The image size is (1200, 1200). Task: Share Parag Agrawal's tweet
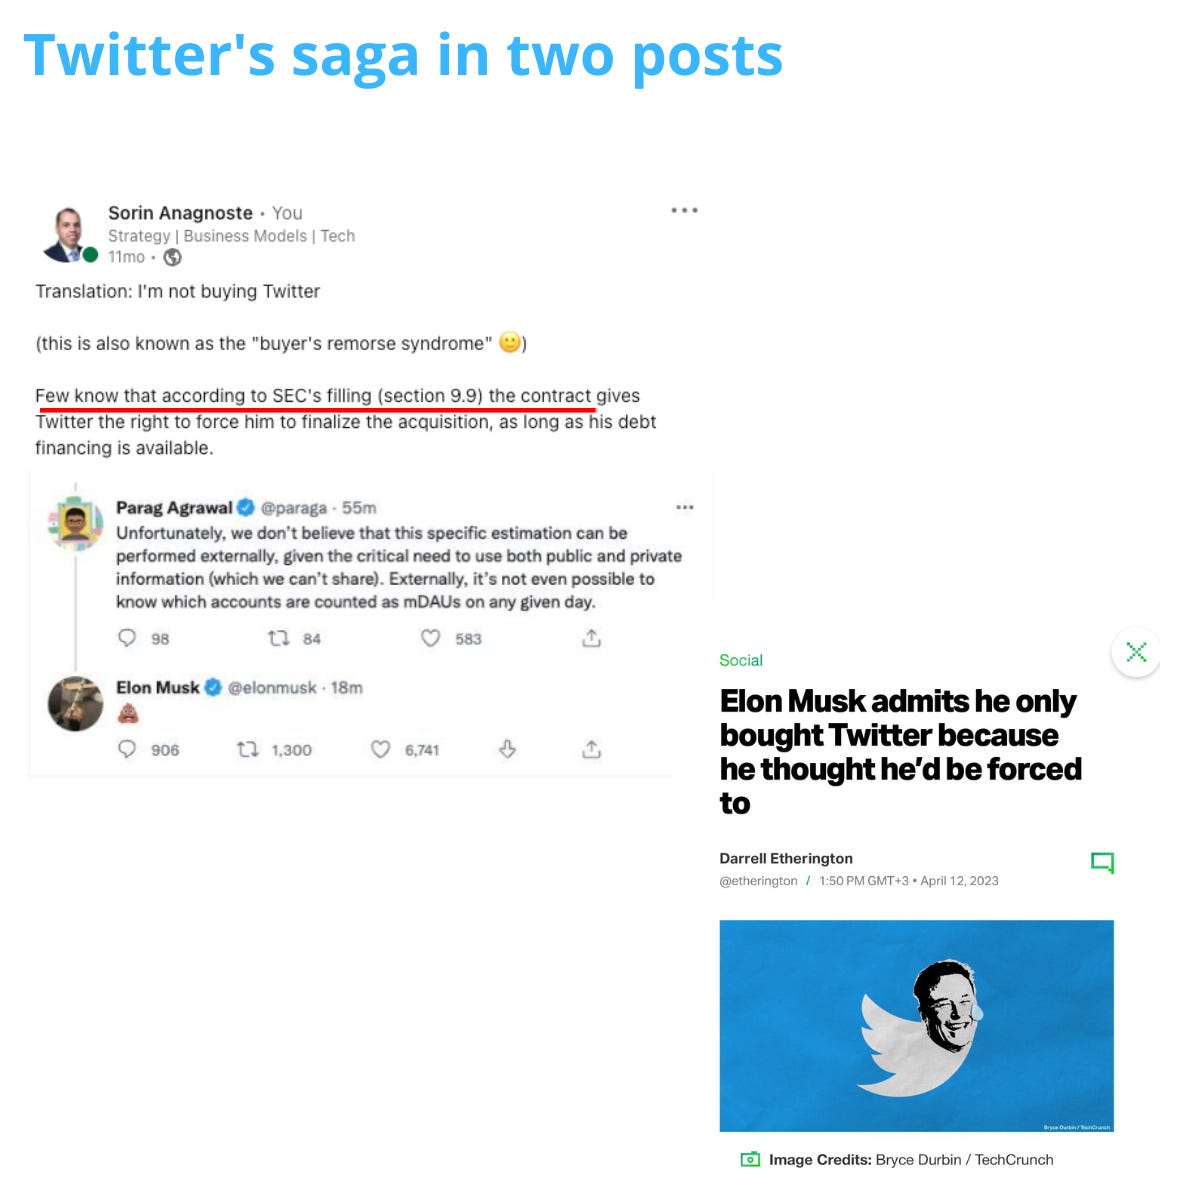click(x=591, y=638)
